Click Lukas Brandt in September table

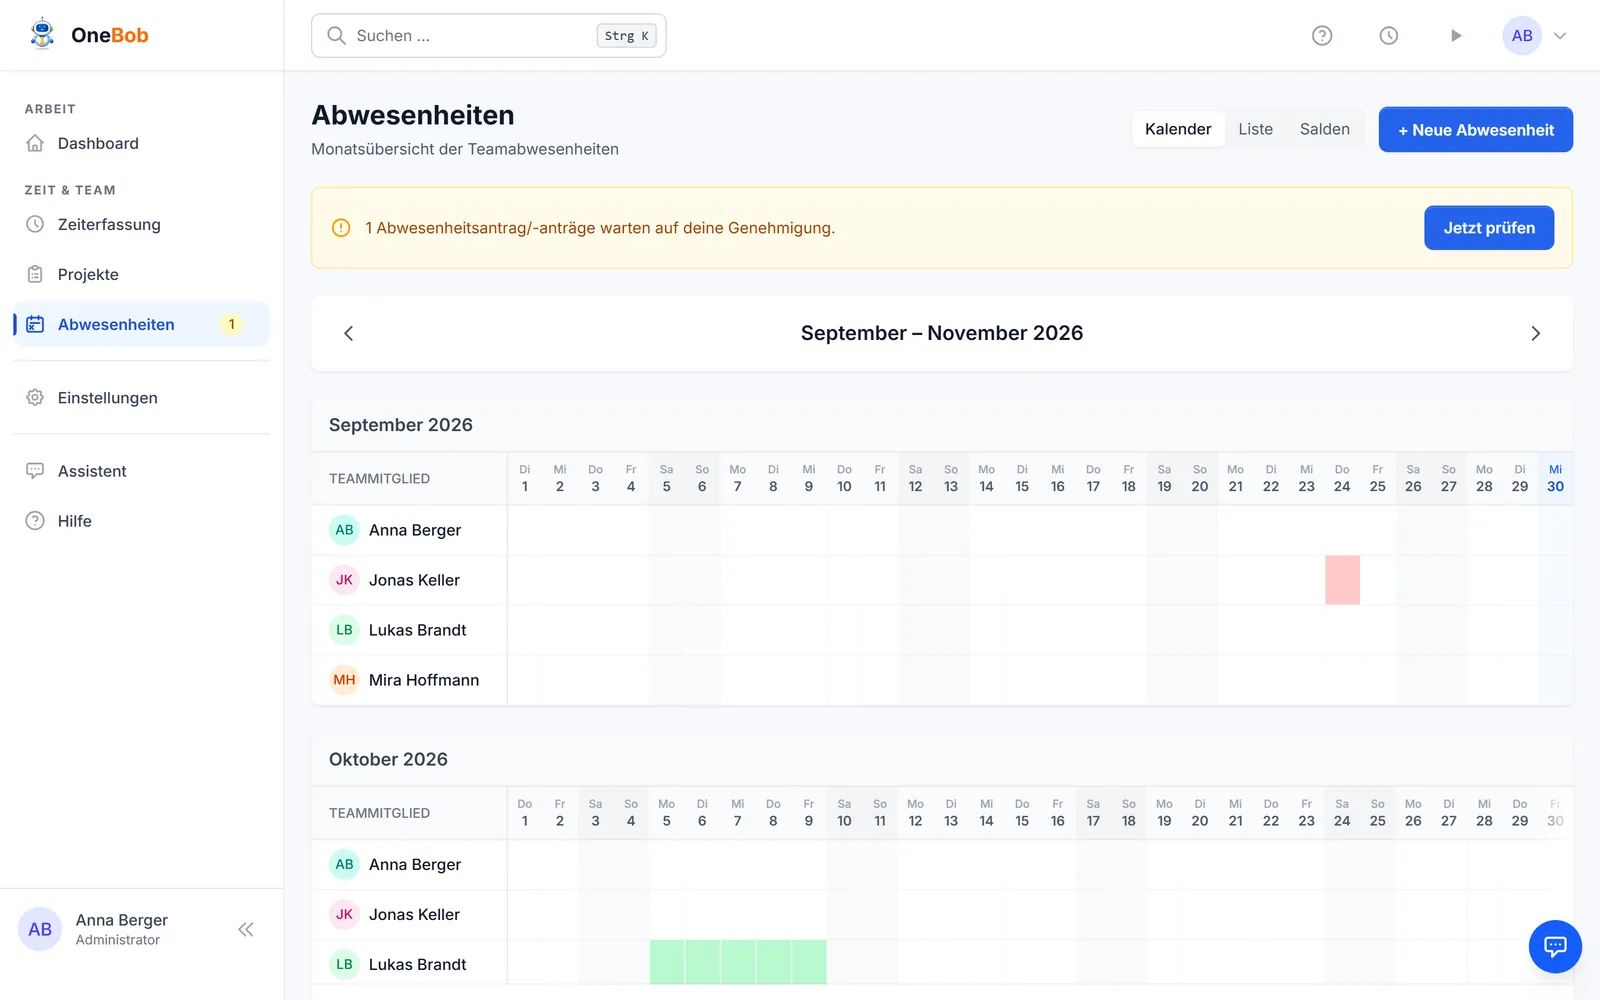point(418,630)
